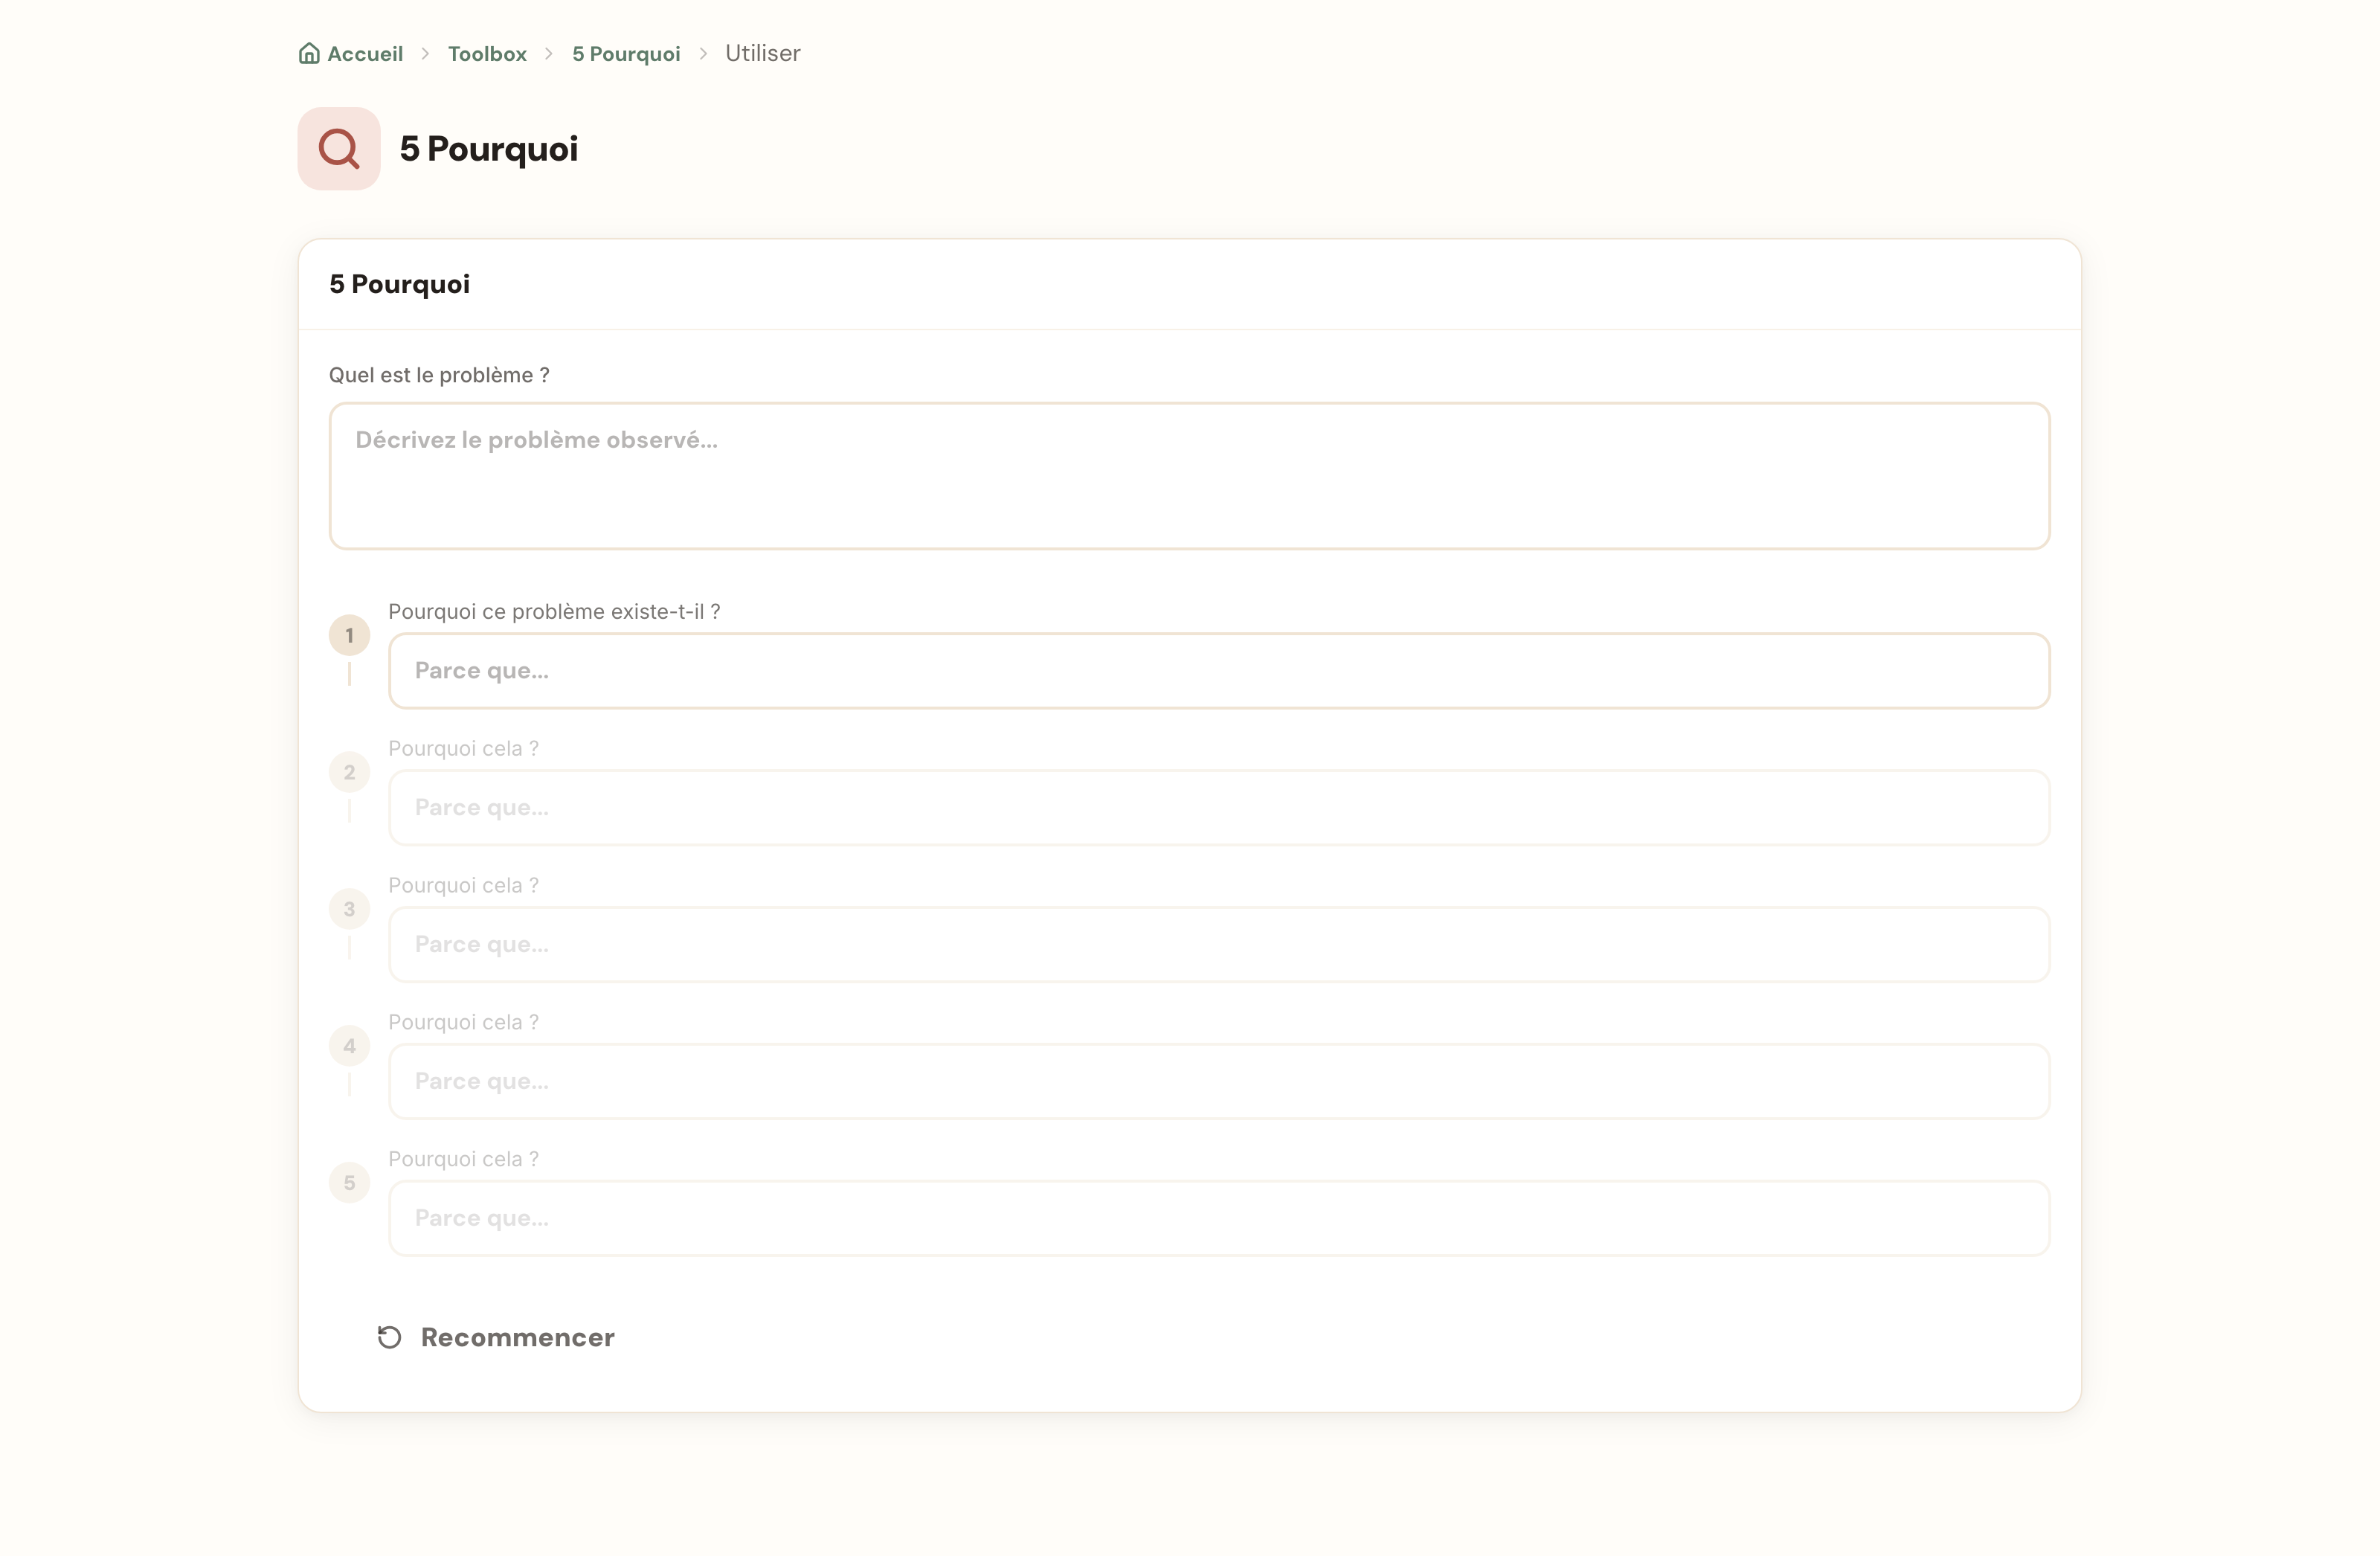Click the fifth 'Parce que...' input
2380x1556 pixels.
coord(1219,1219)
